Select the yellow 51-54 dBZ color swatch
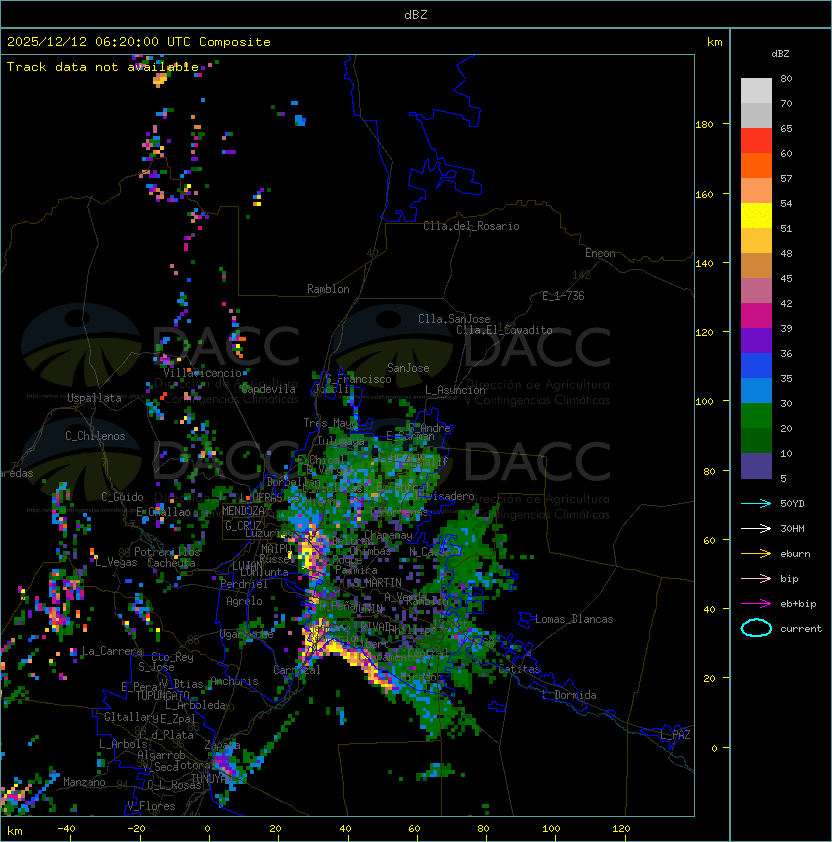Screen dimensions: 832x842 (x=756, y=216)
